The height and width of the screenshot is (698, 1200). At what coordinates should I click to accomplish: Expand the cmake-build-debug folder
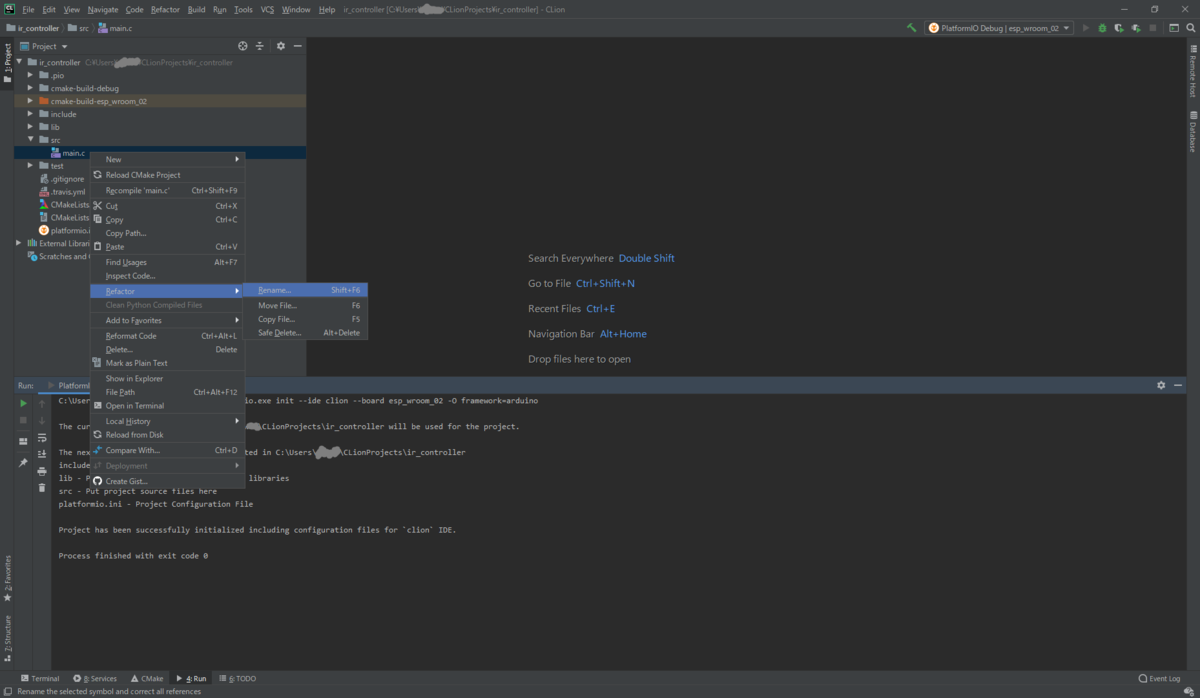pos(31,88)
